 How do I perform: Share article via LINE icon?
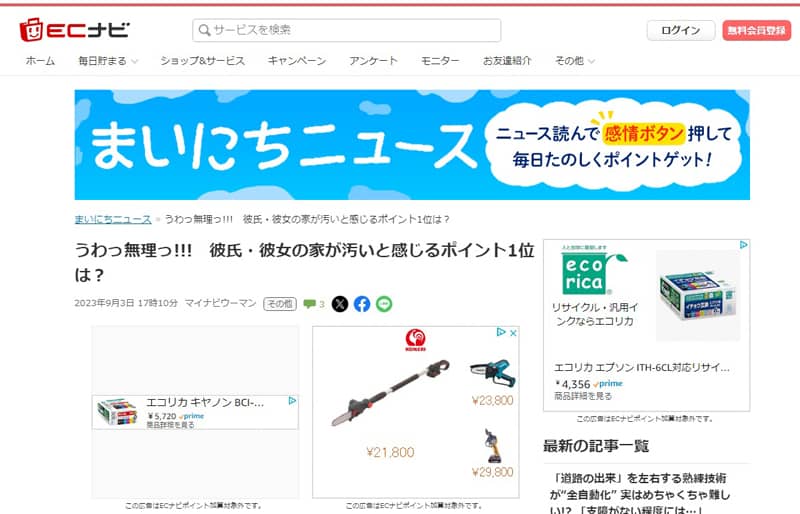384,304
